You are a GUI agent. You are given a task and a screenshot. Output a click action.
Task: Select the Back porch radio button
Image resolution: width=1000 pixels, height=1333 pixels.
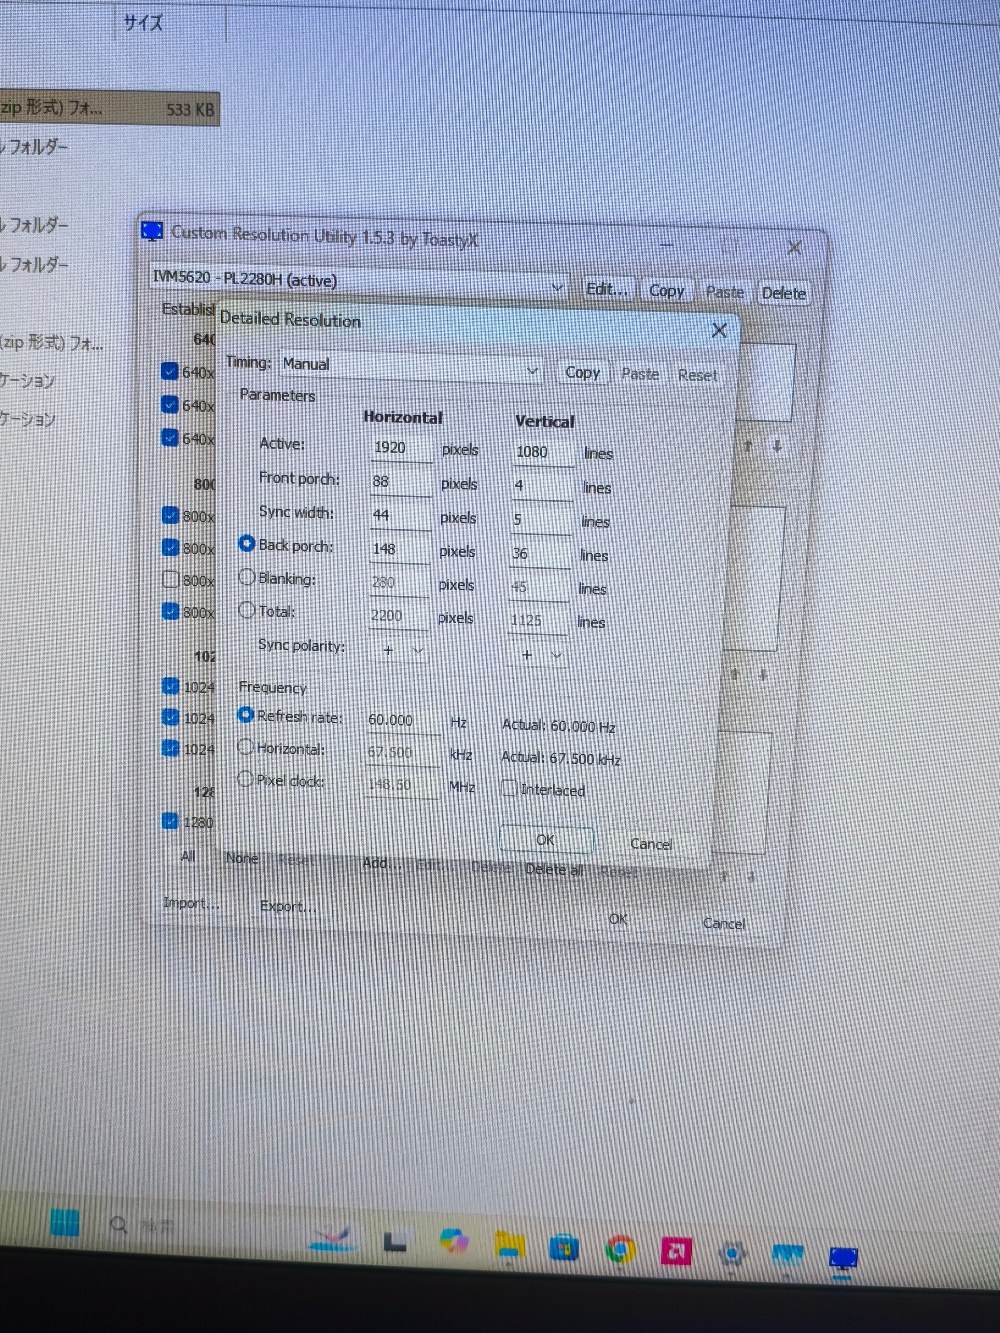pos(246,543)
